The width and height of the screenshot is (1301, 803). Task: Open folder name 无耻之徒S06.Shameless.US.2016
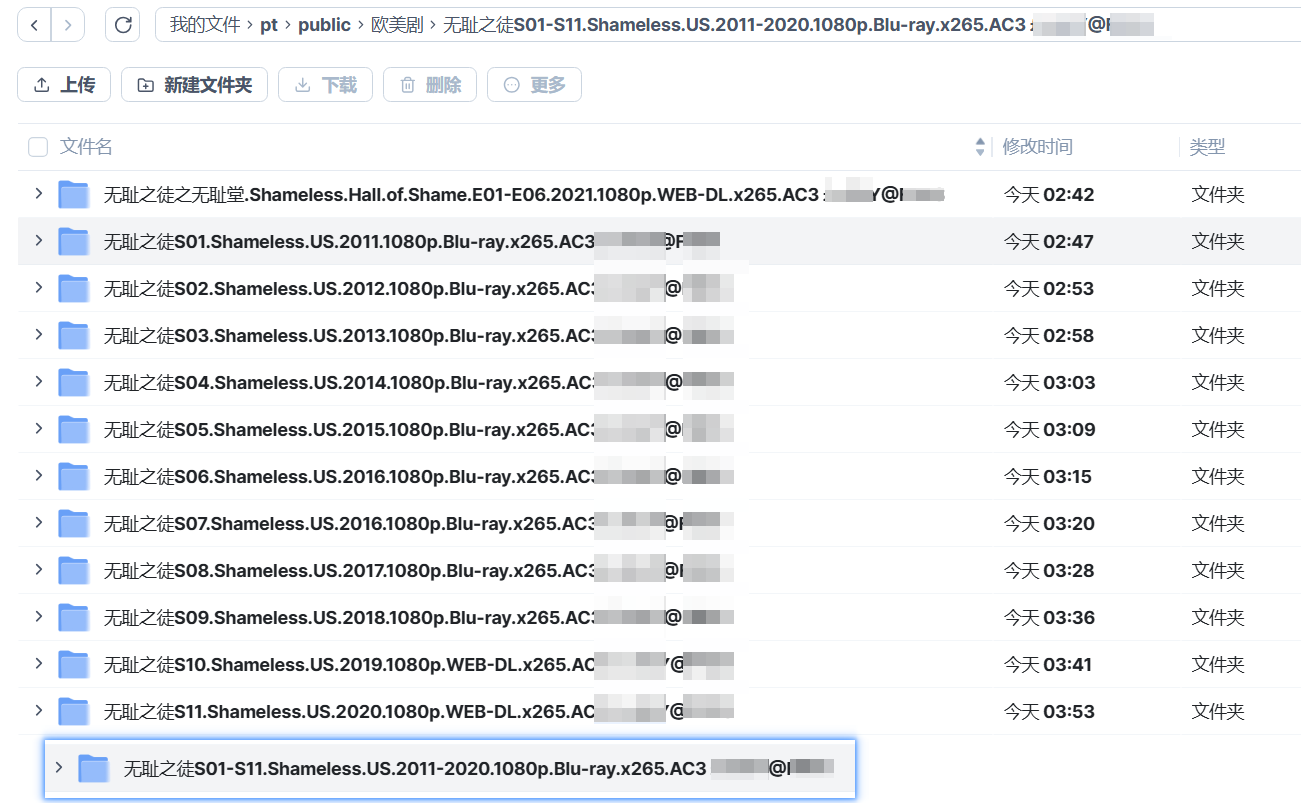[x=419, y=476]
